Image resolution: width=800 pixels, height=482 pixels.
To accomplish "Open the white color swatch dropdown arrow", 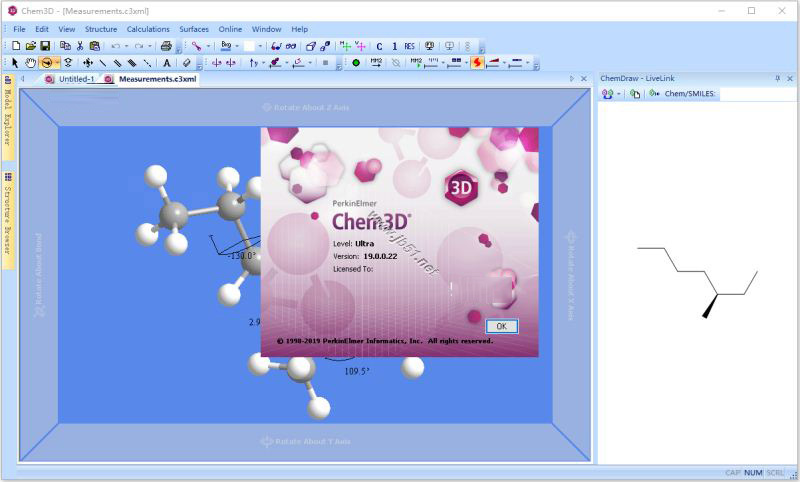I will [x=260, y=46].
